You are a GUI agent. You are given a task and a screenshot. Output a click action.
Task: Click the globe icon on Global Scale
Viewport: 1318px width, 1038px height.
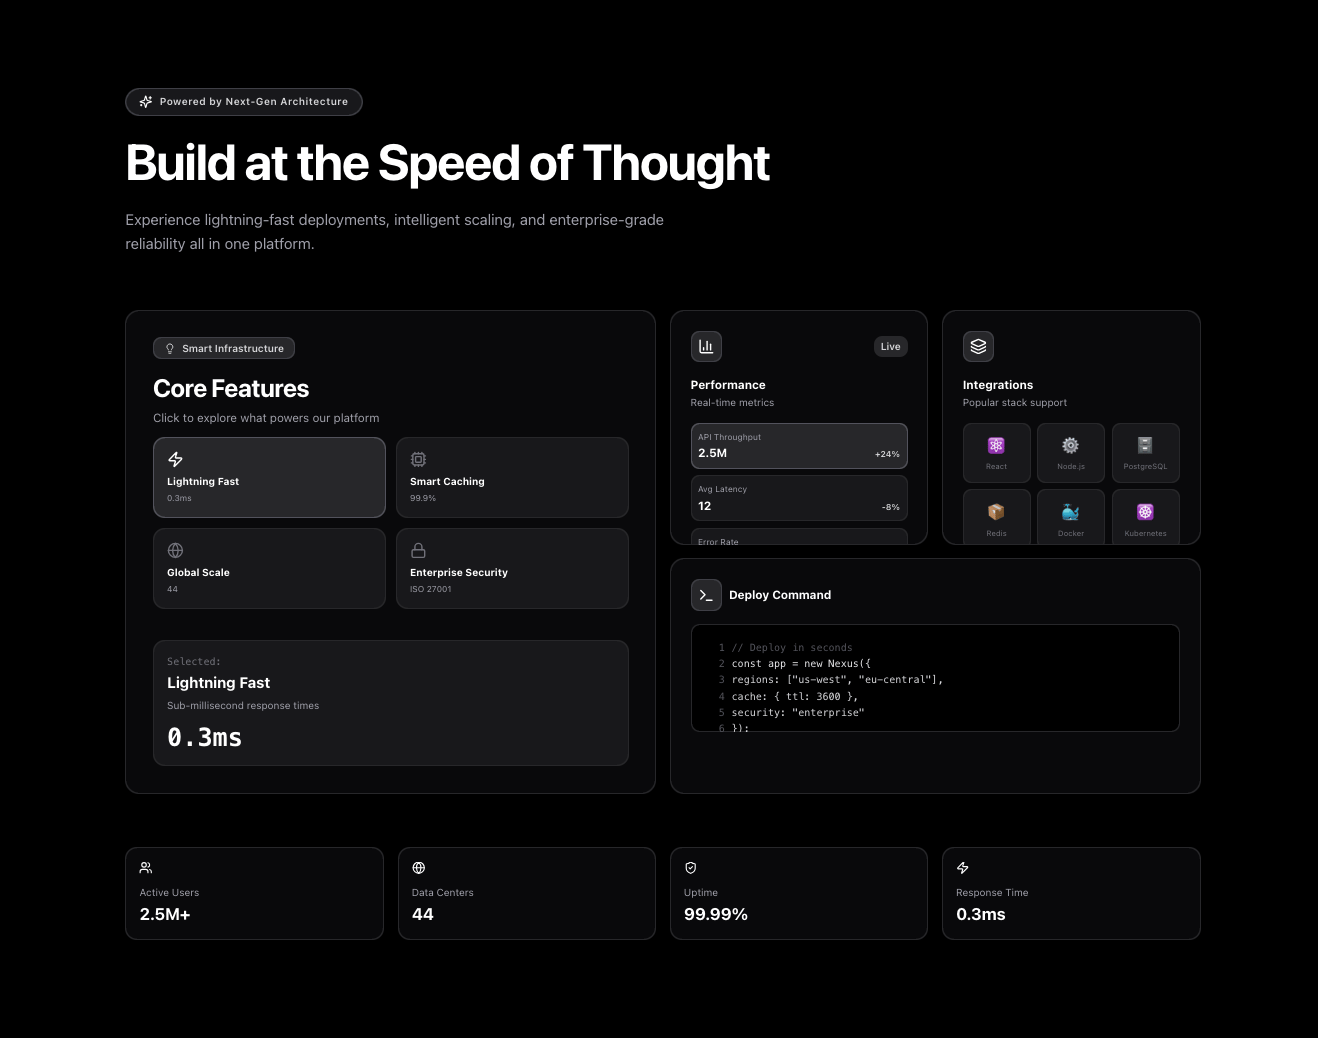click(175, 550)
